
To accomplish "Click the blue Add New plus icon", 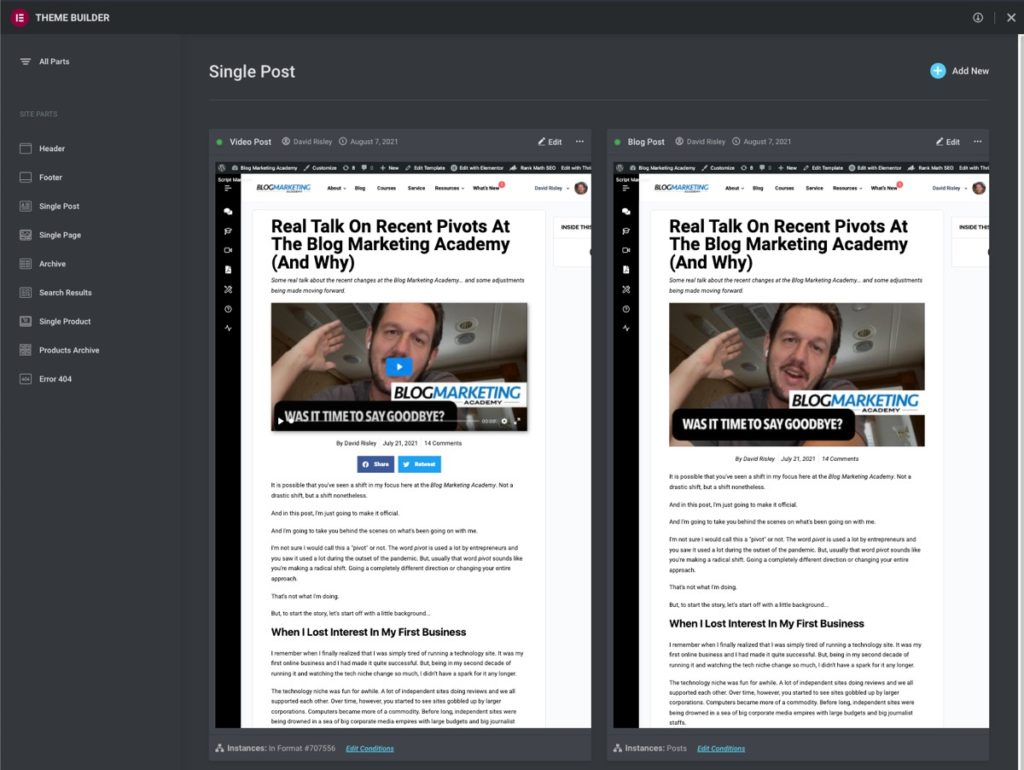I will [938, 71].
